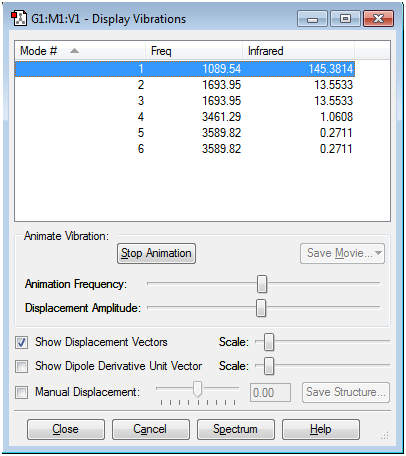Stop the vibration animation
Viewport: 406px width, 456px height.
click(x=156, y=253)
